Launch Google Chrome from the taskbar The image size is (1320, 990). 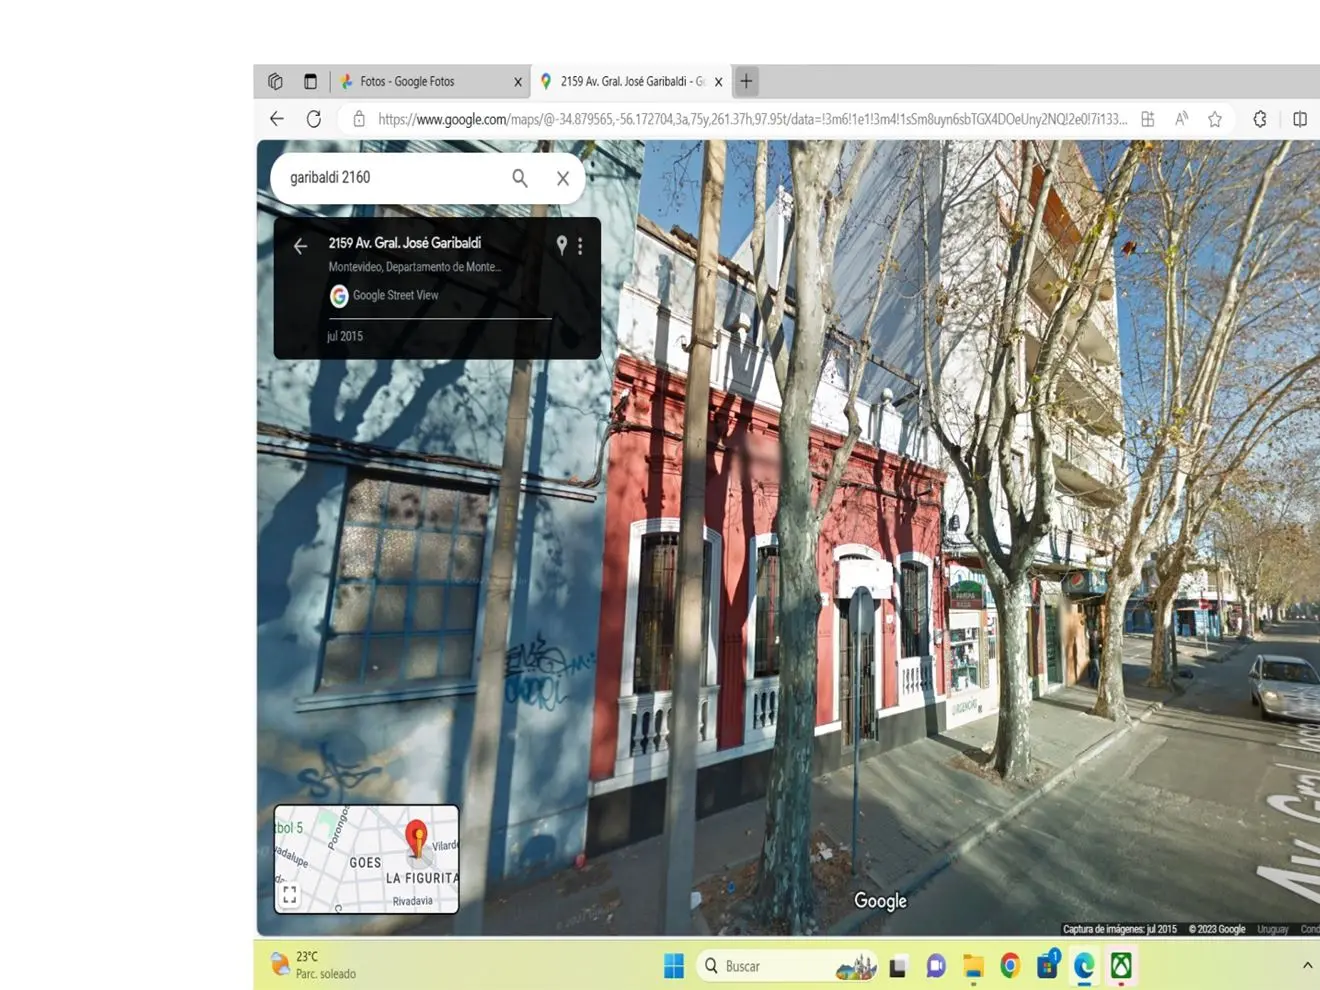click(x=1010, y=966)
